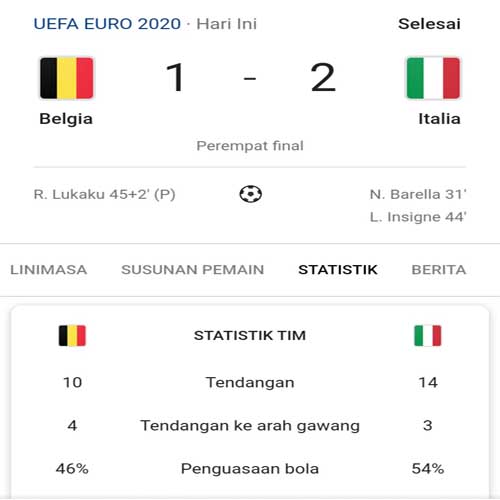Screen dimensions: 500x500
Task: Click the Belgia team name
Action: pos(66,119)
